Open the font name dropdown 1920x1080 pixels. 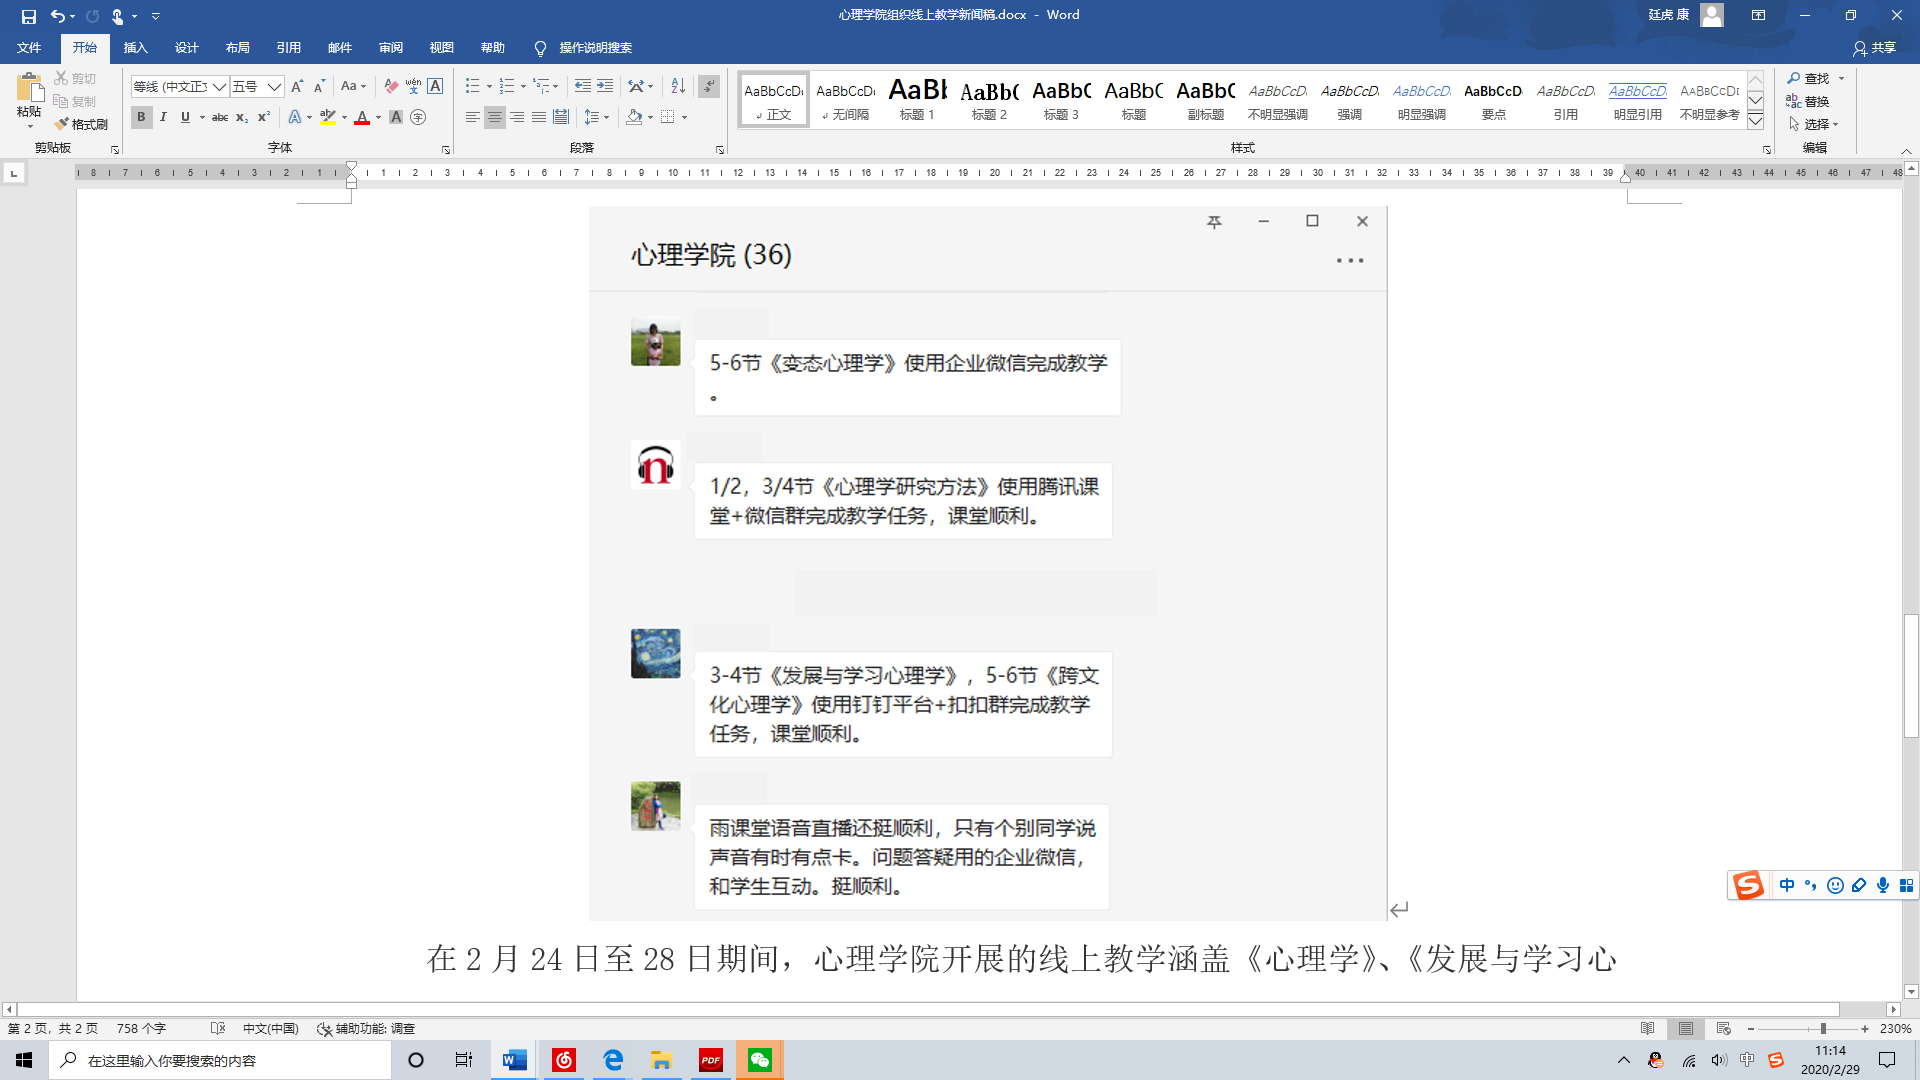[219, 87]
